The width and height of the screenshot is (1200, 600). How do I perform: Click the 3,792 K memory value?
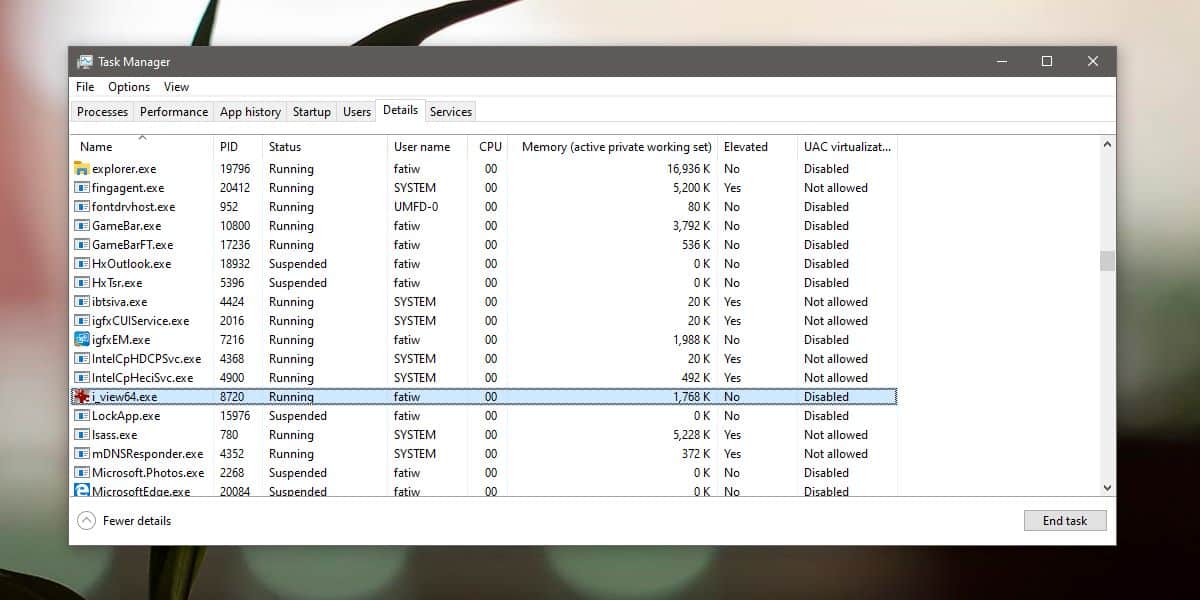pyautogui.click(x=691, y=226)
